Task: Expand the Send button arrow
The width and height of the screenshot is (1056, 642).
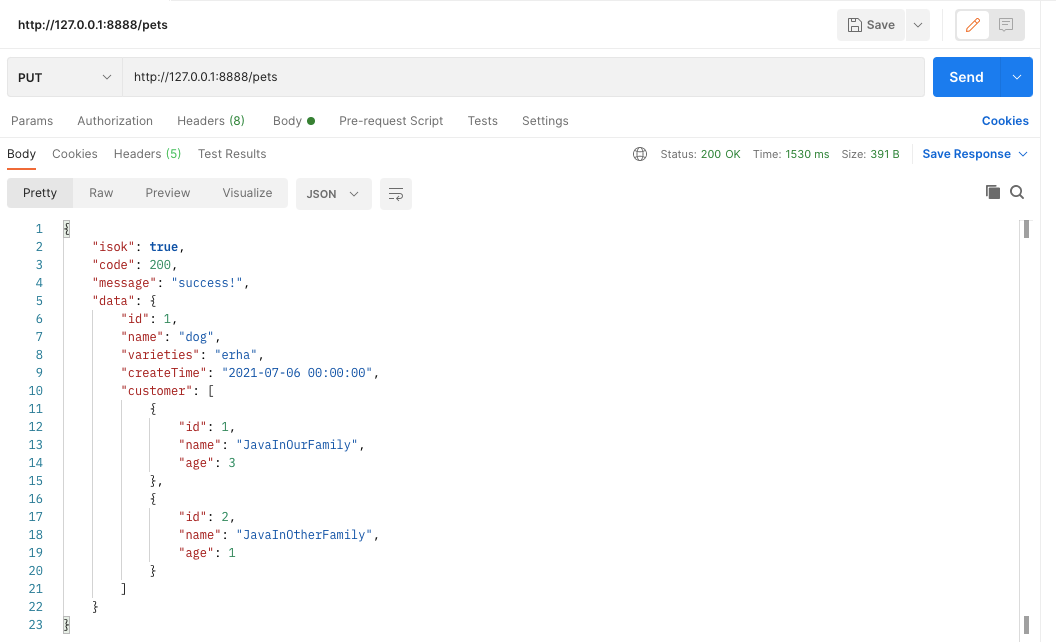Action: click(1017, 77)
